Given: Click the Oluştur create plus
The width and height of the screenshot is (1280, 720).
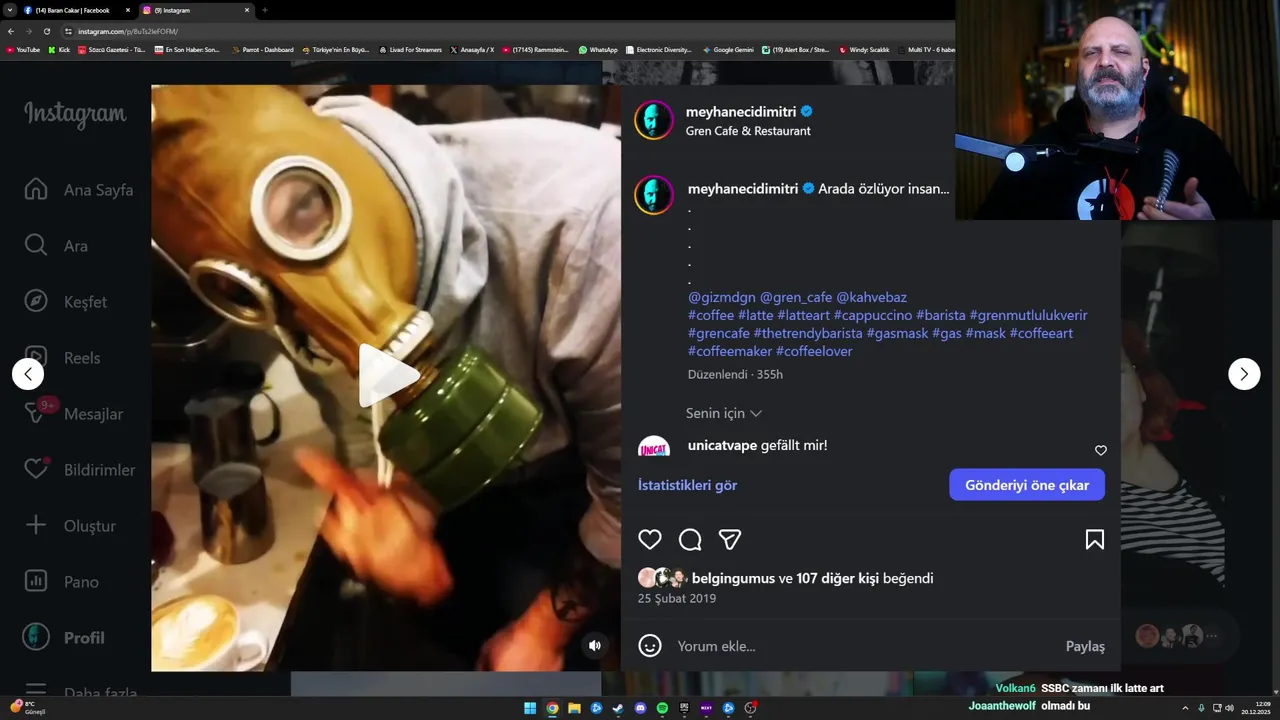Looking at the screenshot, I should click(70, 526).
